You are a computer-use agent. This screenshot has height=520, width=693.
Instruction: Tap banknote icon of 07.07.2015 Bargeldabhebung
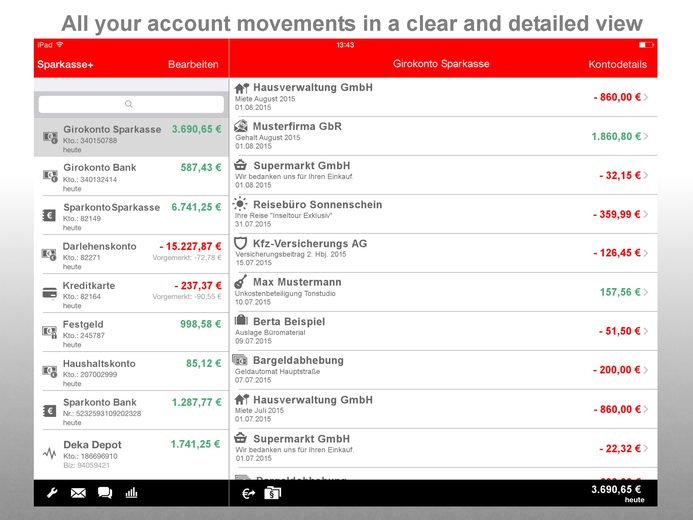point(240,360)
